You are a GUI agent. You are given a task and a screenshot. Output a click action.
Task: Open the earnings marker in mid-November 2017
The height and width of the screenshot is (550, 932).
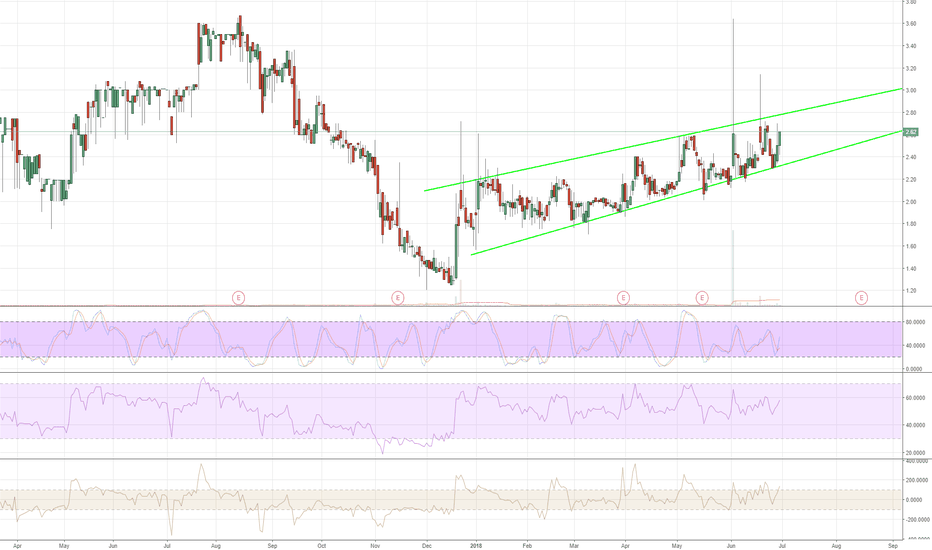pos(398,297)
